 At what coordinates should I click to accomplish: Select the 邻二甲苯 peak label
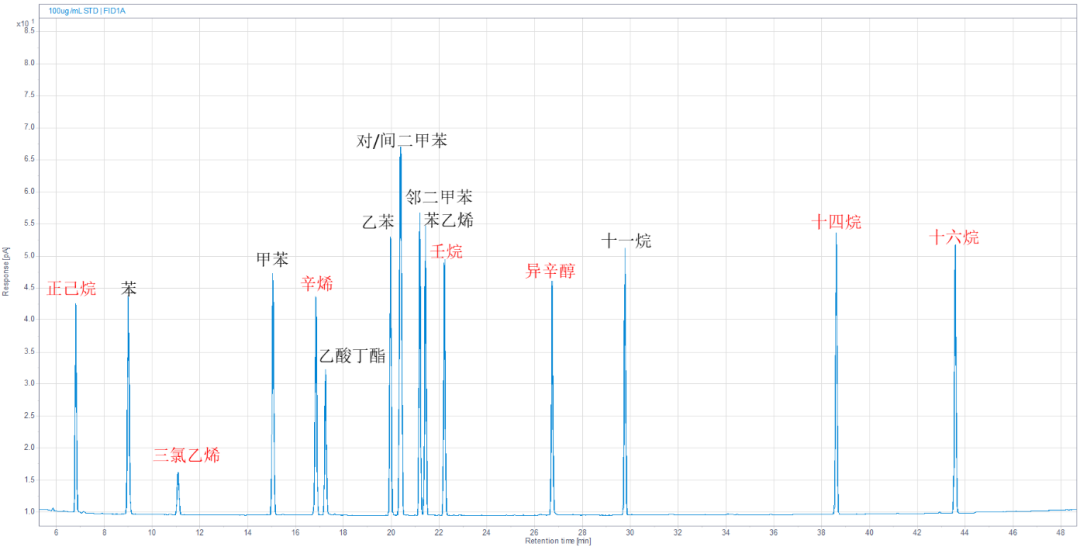[440, 197]
